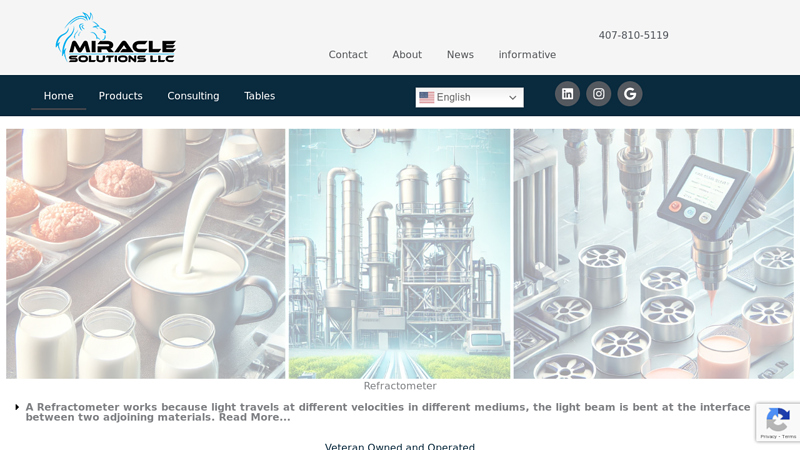Screen dimensions: 800x450
Task: Select the Home menu item
Action: (58, 96)
